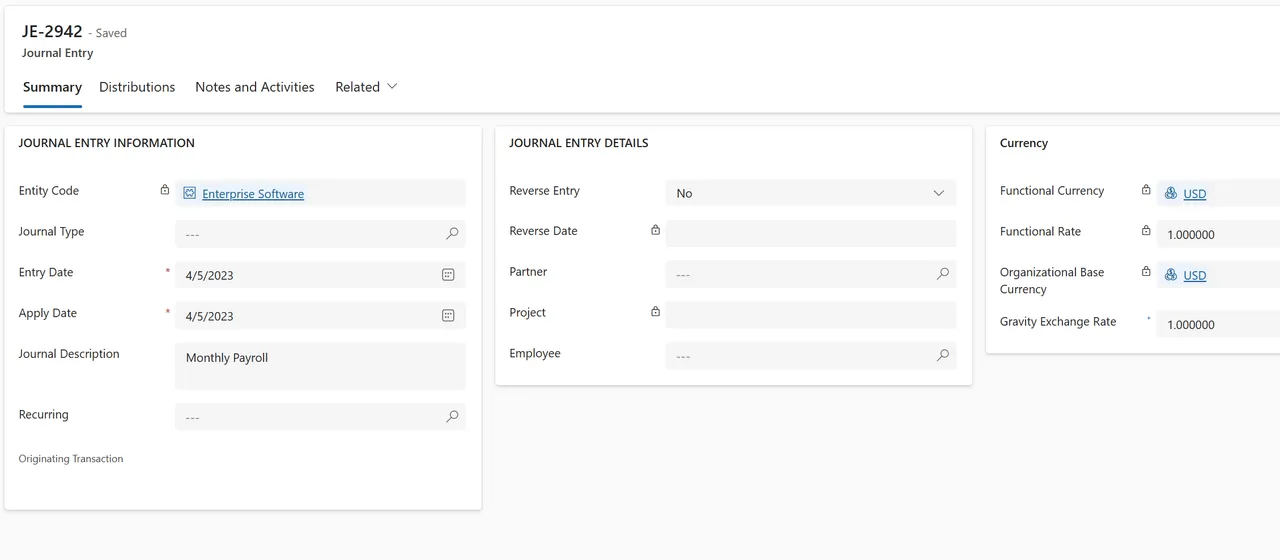Click the Partner lookup search icon
The image size is (1280, 560).
[x=942, y=274]
